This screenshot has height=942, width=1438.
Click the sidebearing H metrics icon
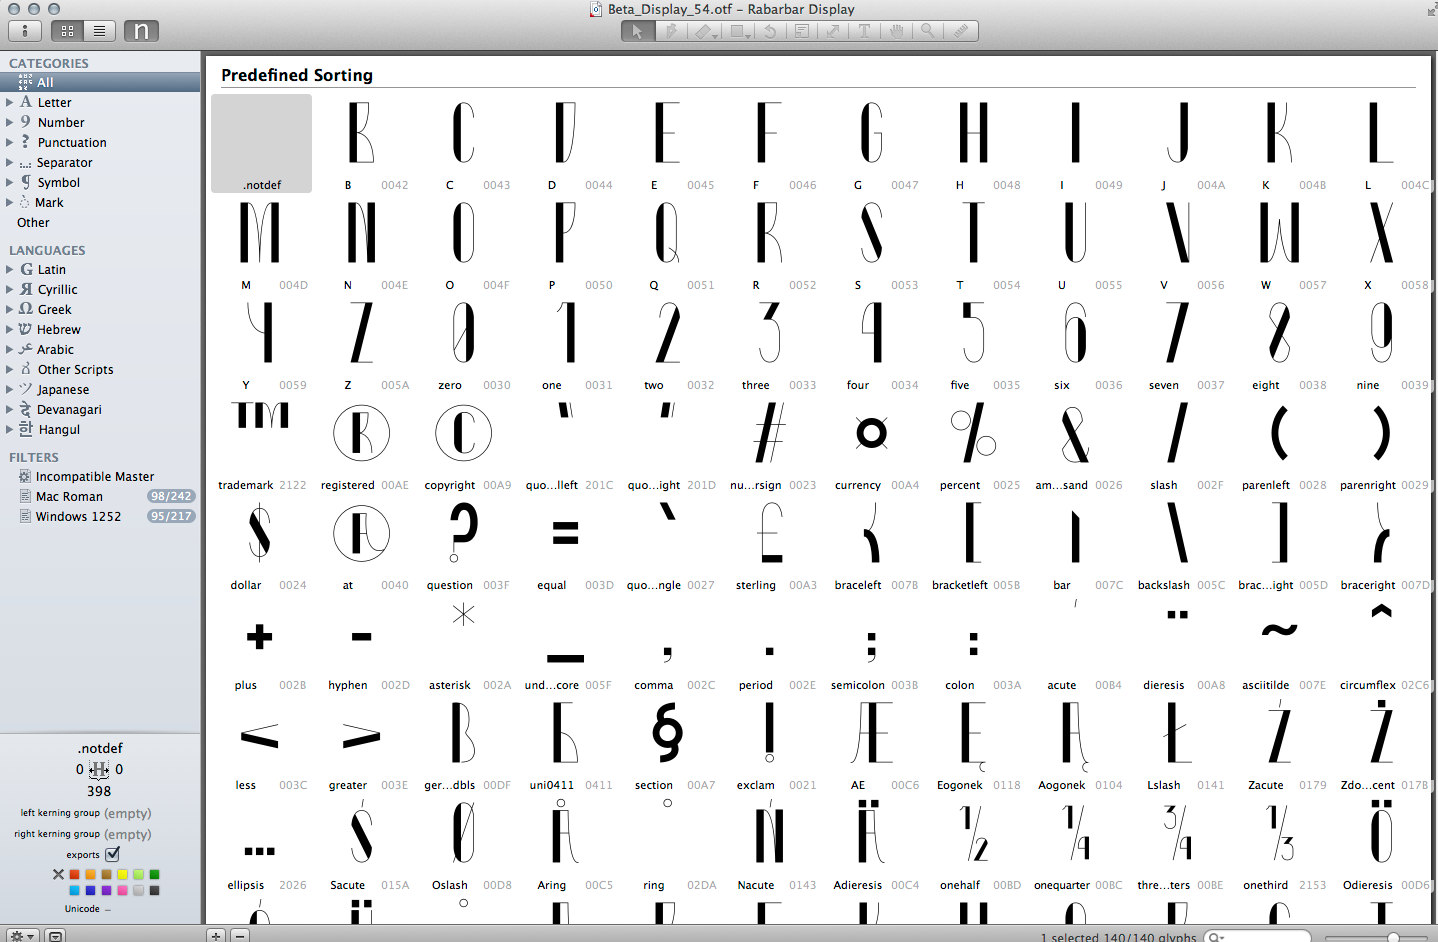pyautogui.click(x=99, y=769)
